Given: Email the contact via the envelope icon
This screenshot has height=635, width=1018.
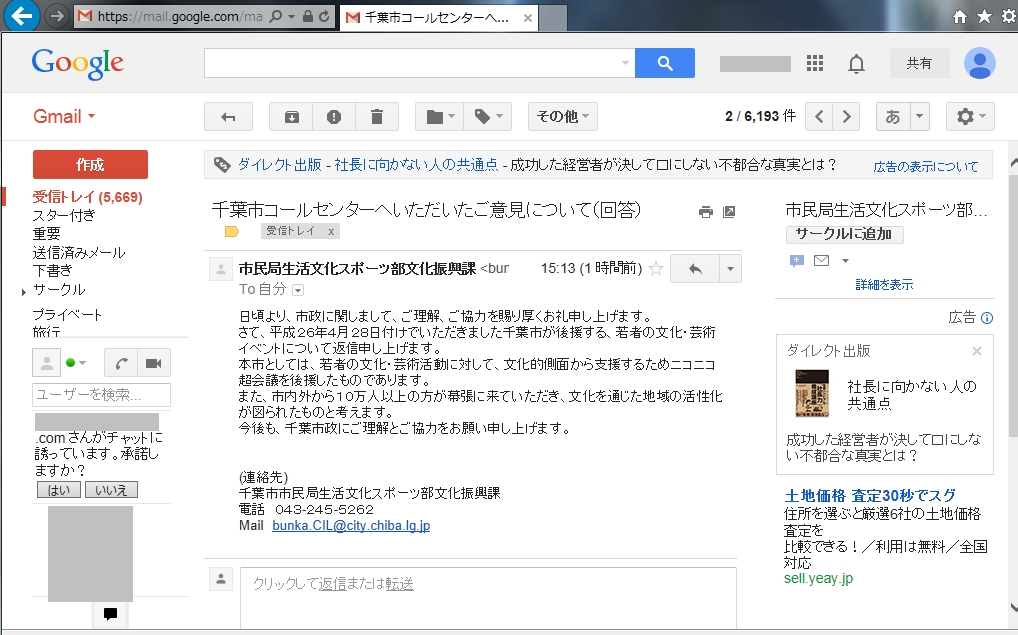Looking at the screenshot, I should (x=821, y=260).
